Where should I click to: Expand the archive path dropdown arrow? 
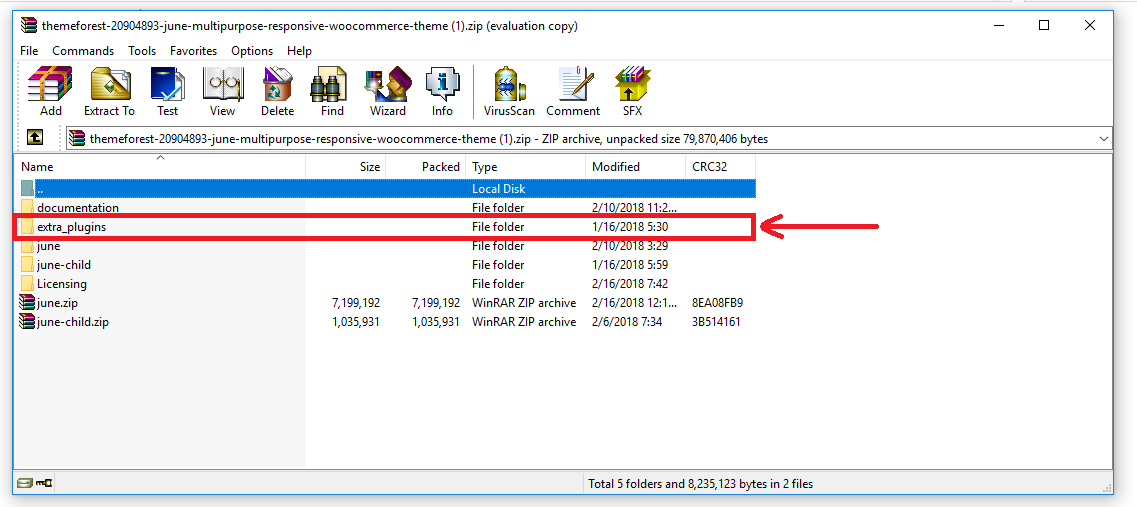1104,139
